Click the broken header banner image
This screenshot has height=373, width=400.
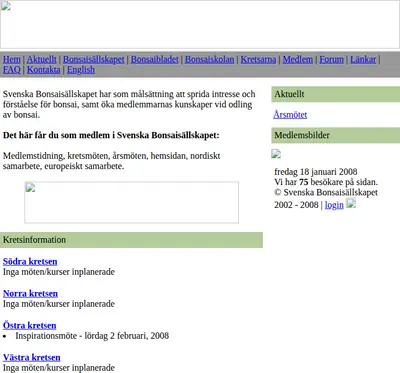pos(200,24)
